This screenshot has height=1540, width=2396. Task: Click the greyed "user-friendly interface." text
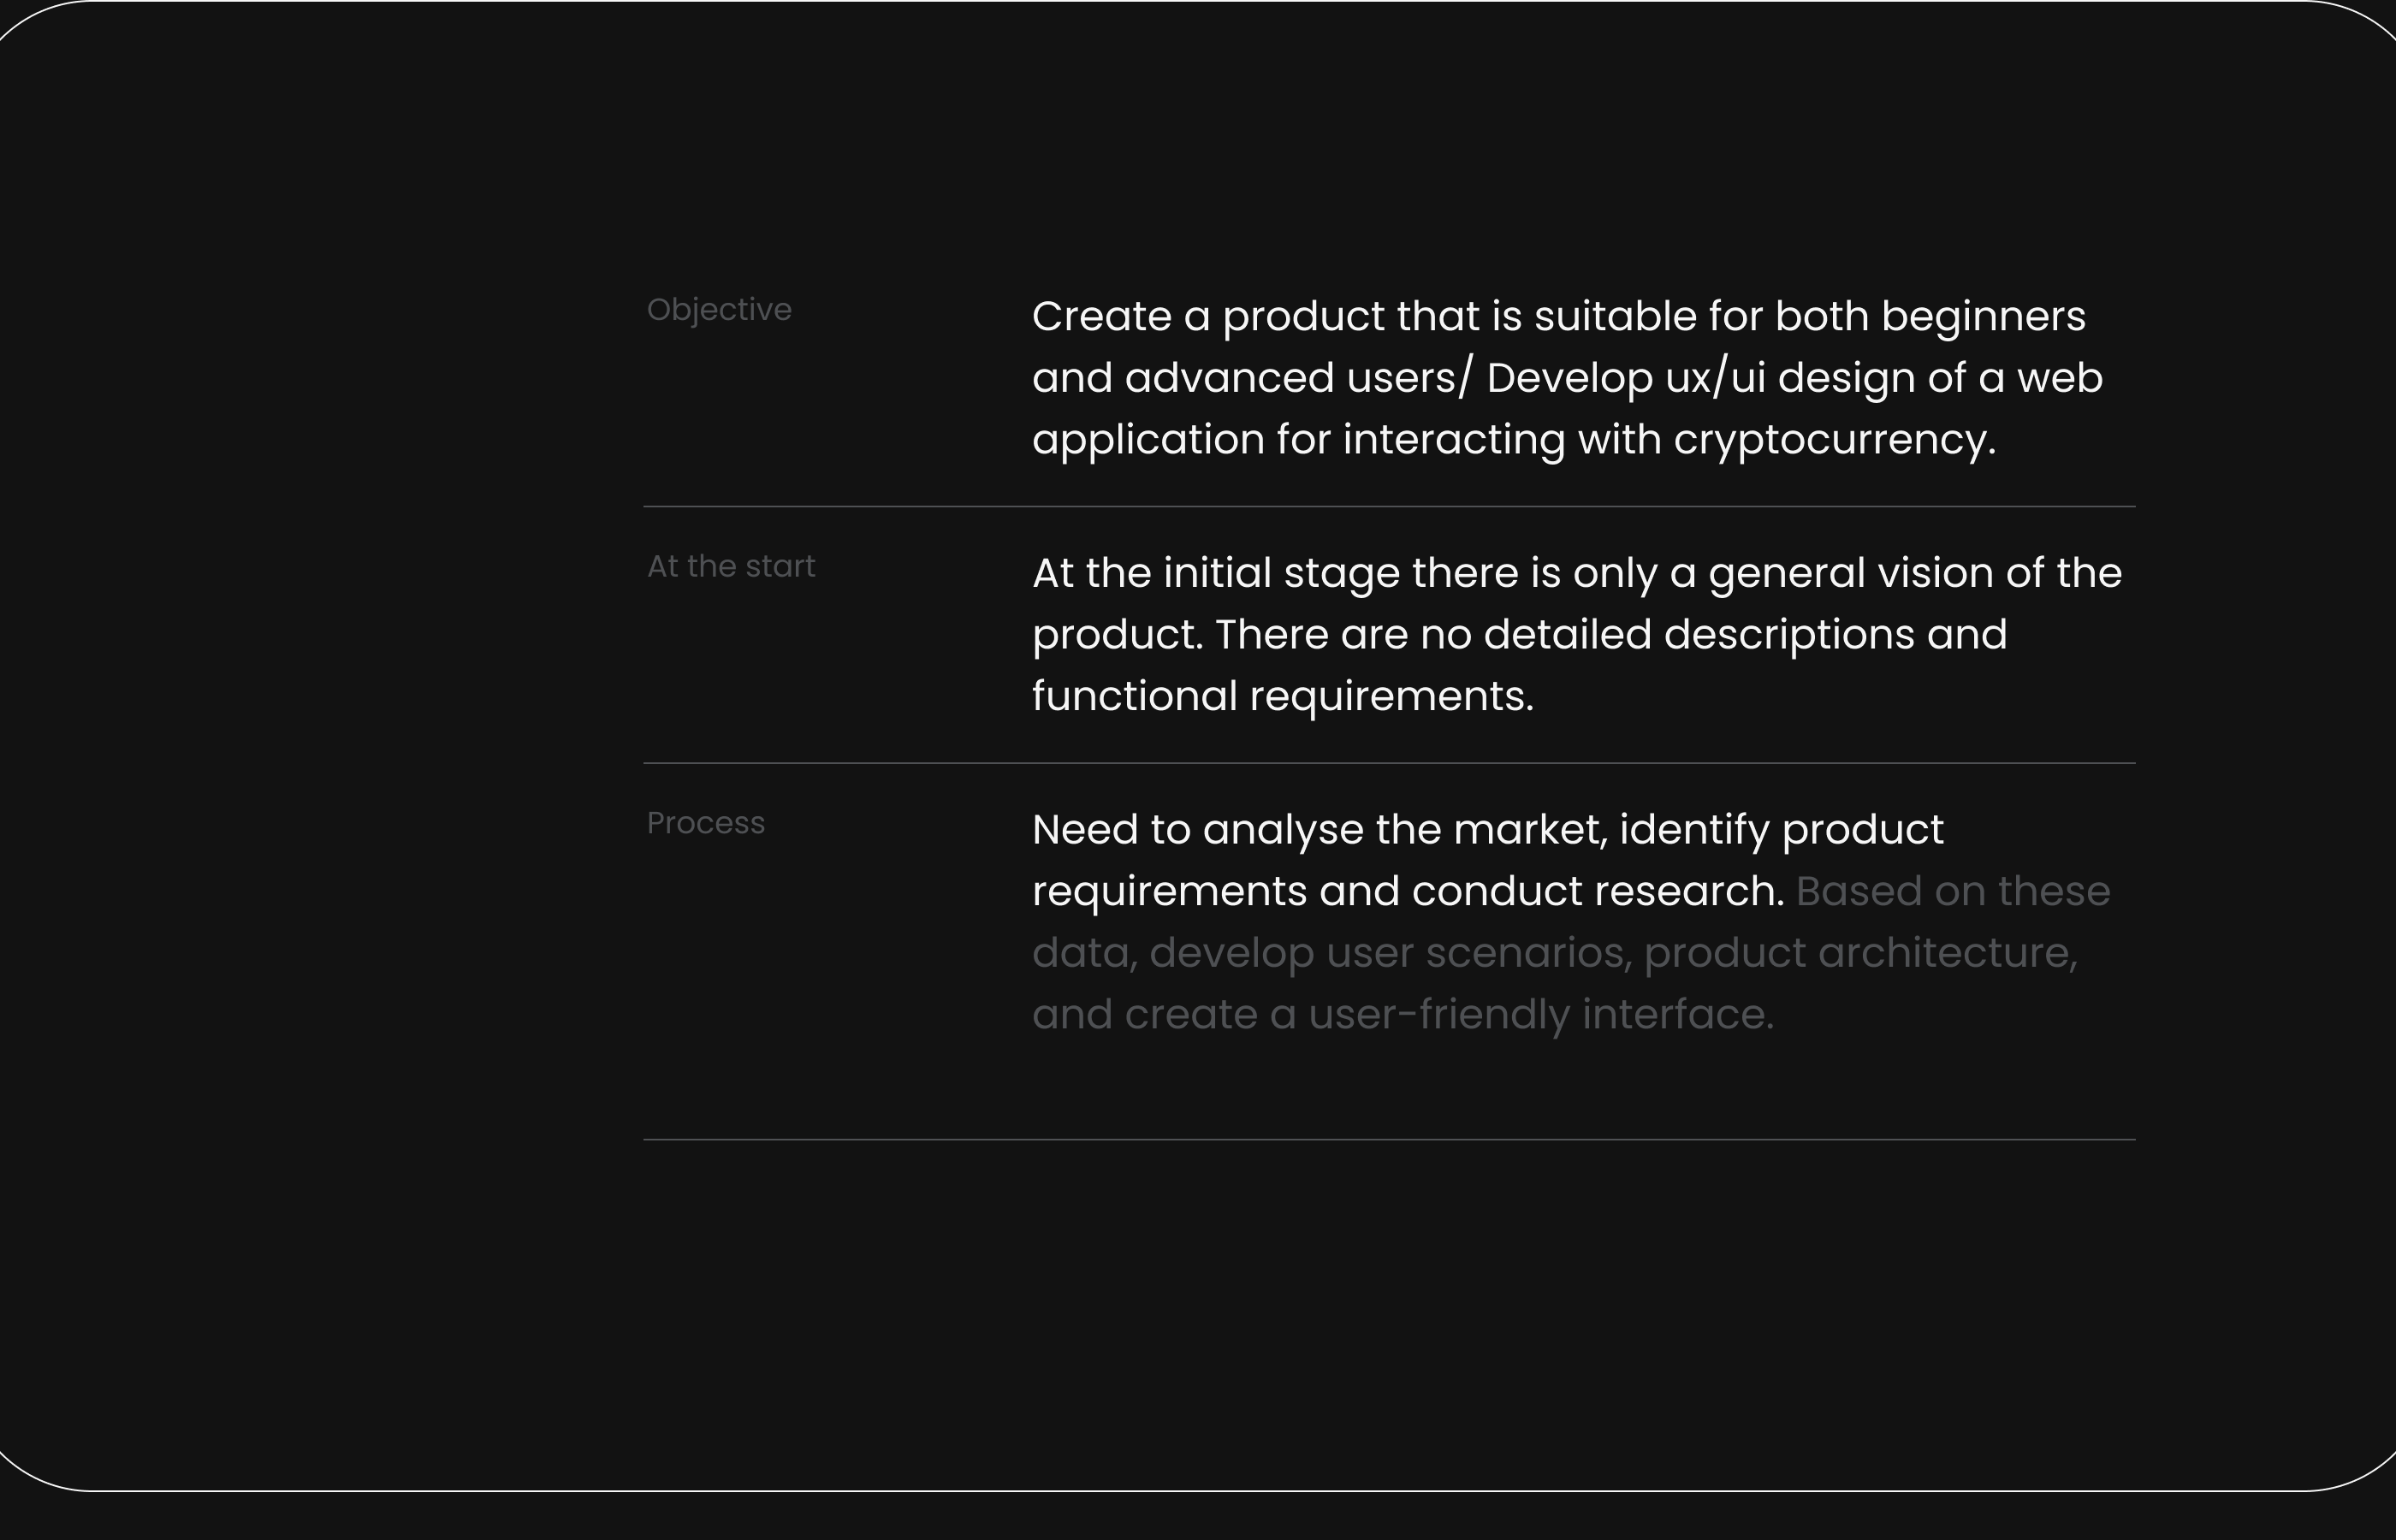1540,1015
